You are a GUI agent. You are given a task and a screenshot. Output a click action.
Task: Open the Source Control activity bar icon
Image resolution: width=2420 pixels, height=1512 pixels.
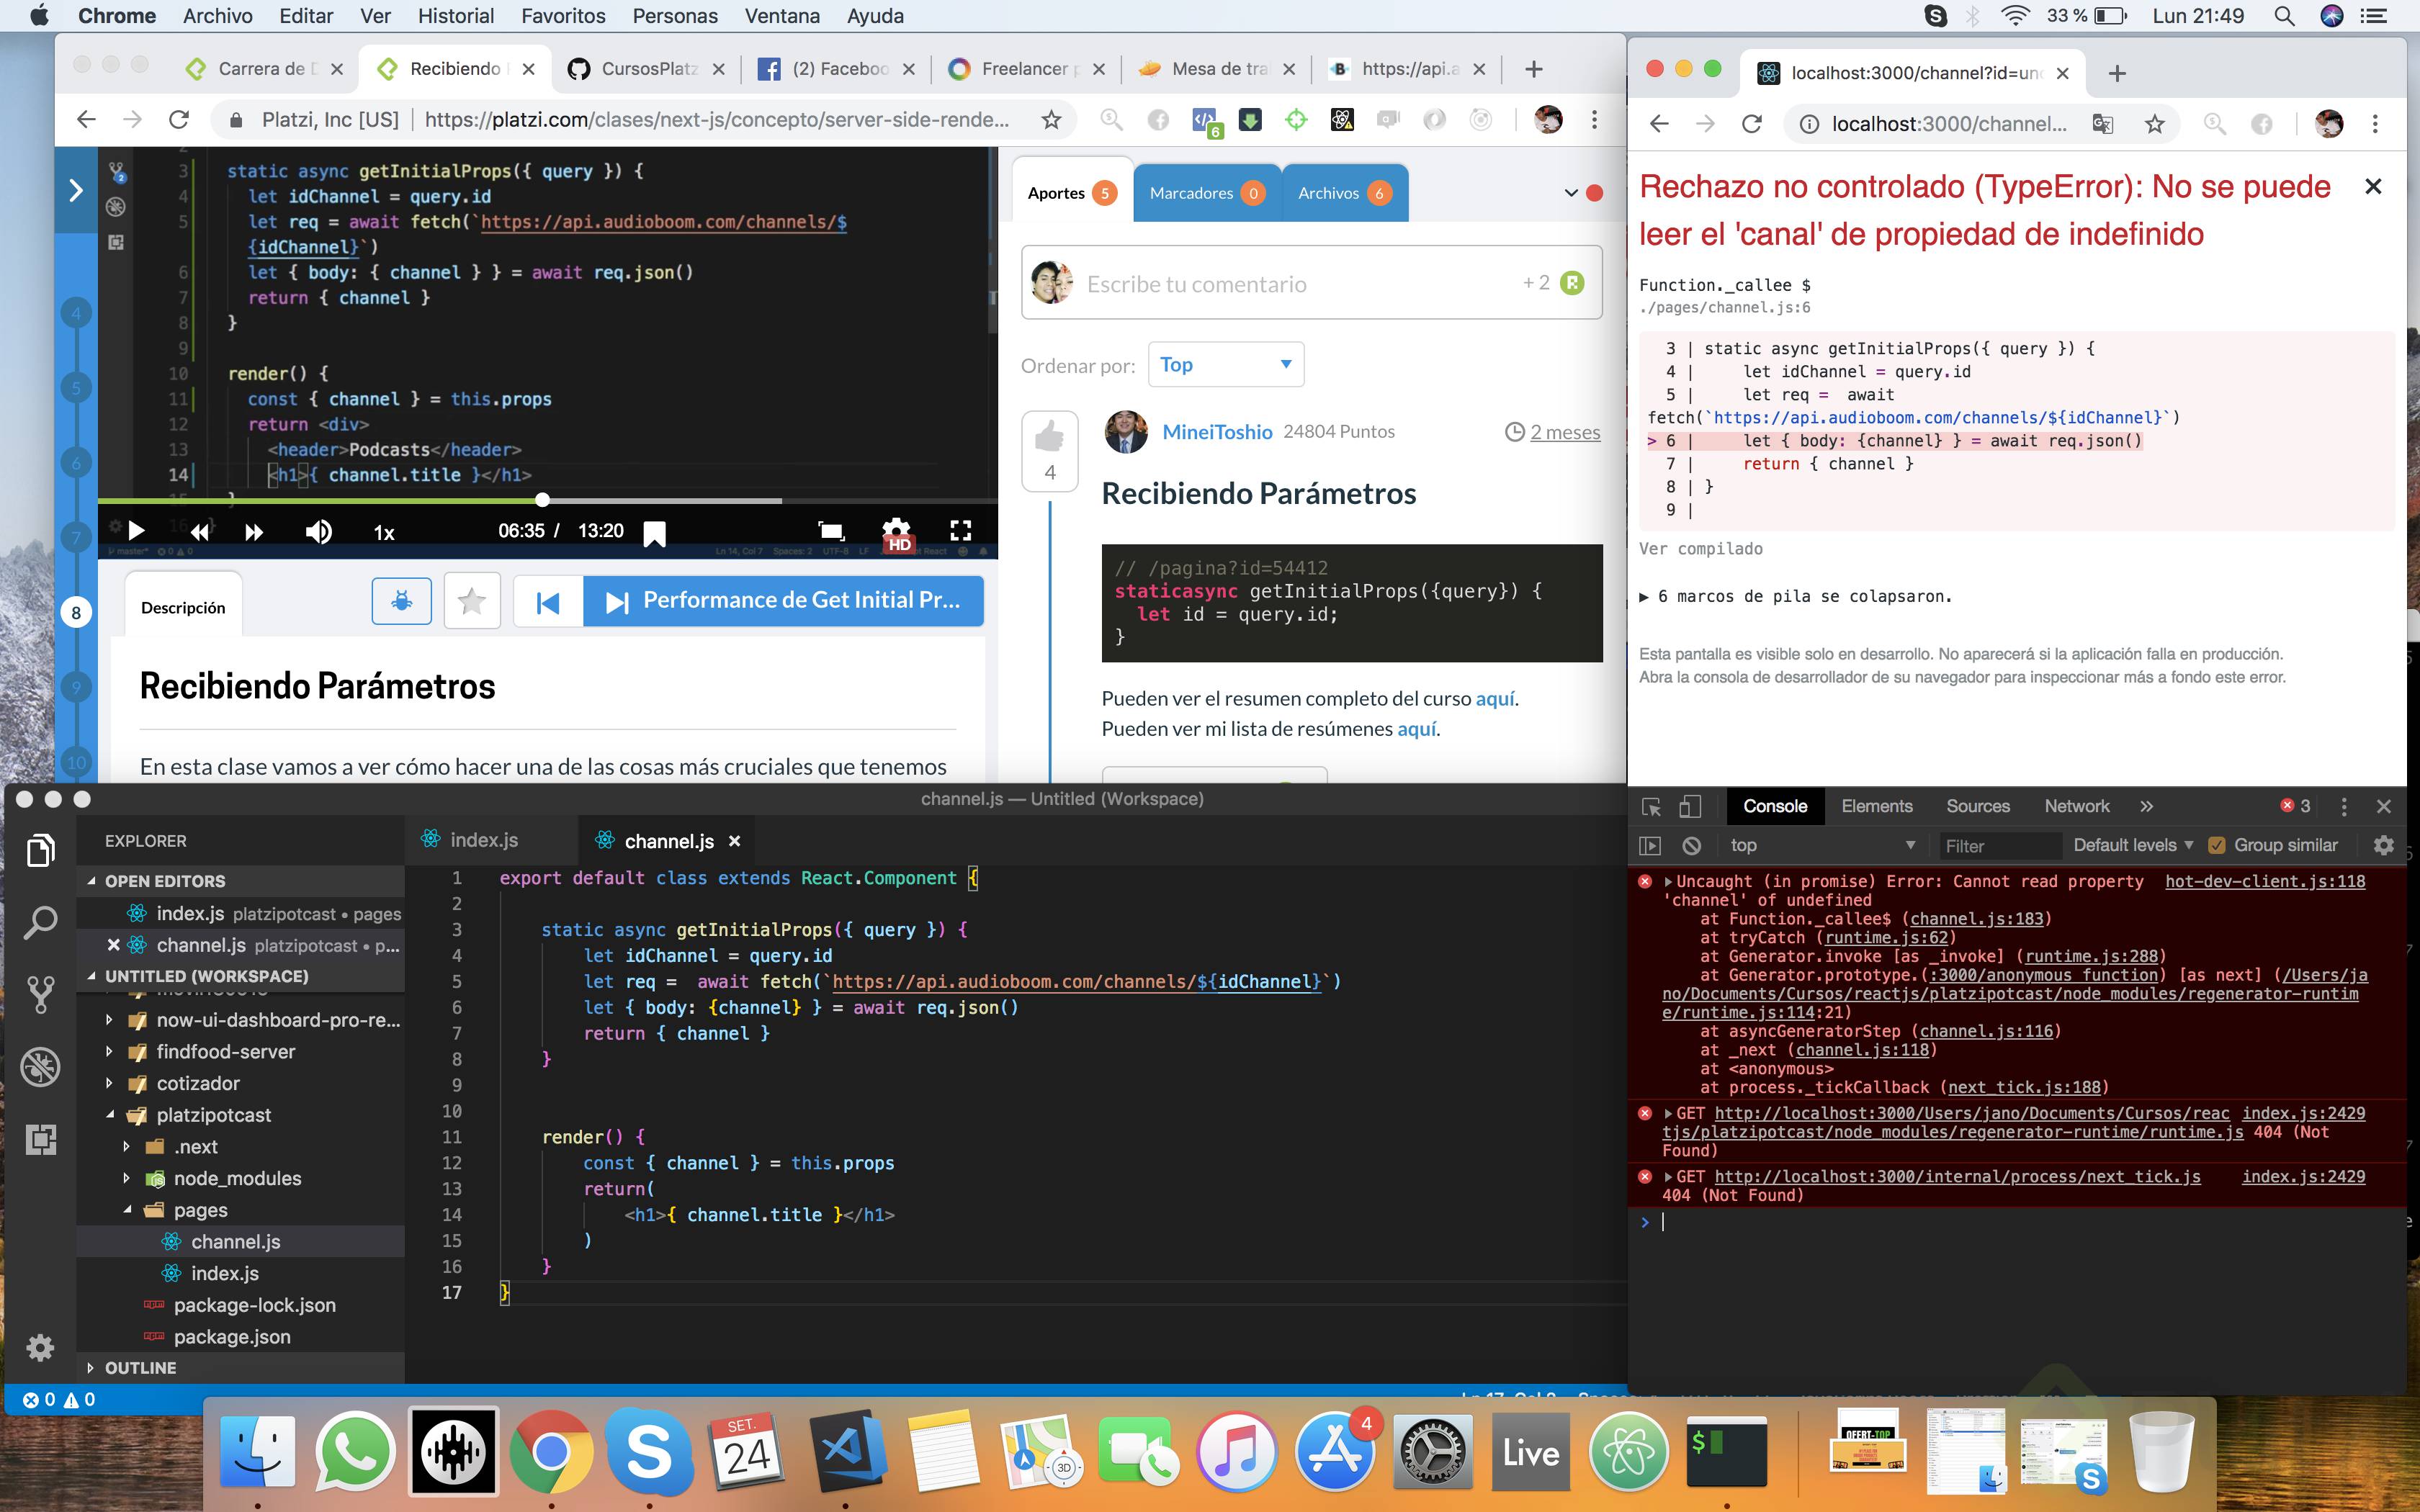(40, 994)
